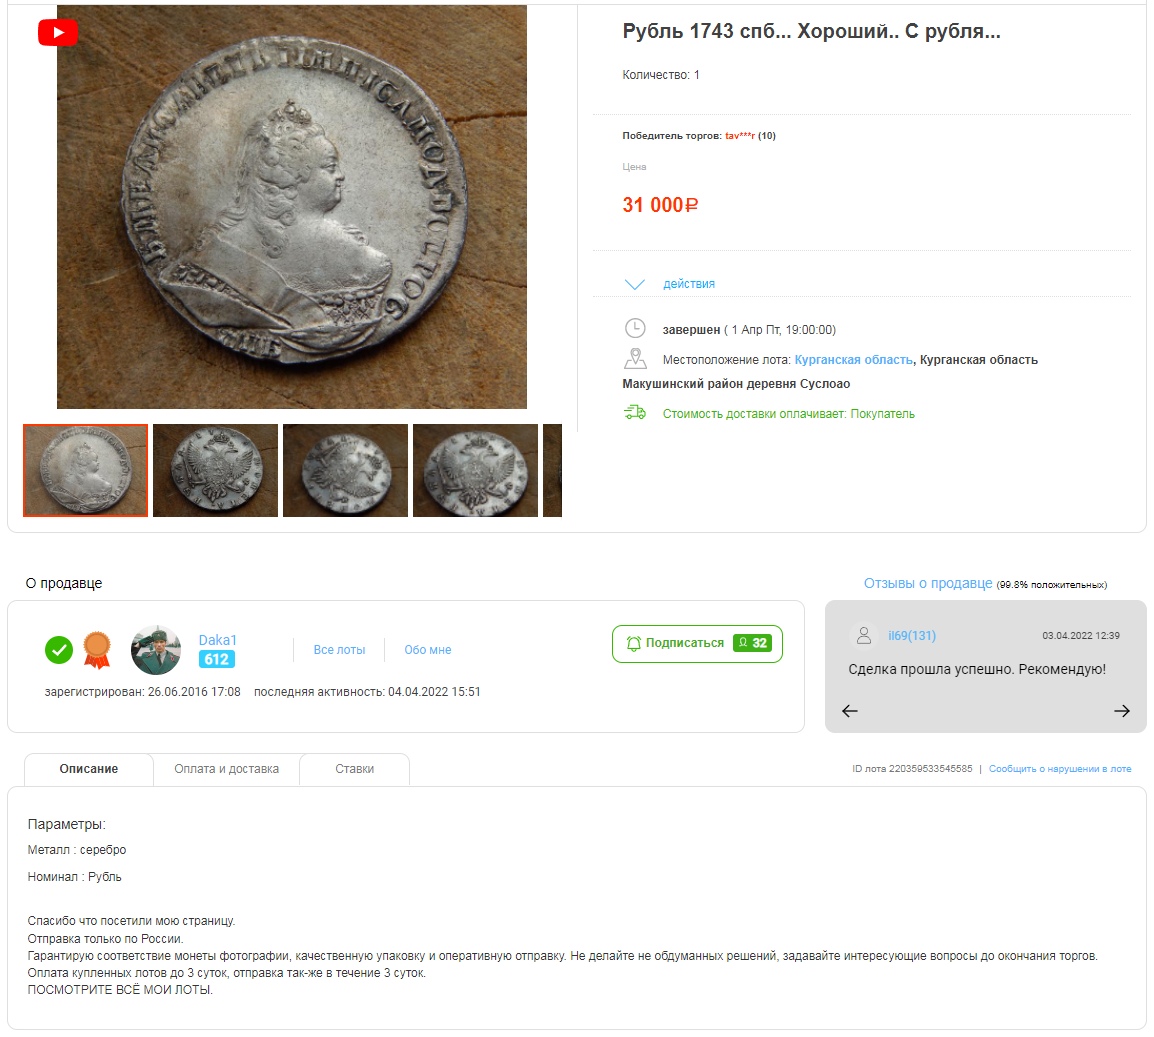Switch to the Оплата и доставка tab
Viewport: 1154px width, 1037px height.
226,769
